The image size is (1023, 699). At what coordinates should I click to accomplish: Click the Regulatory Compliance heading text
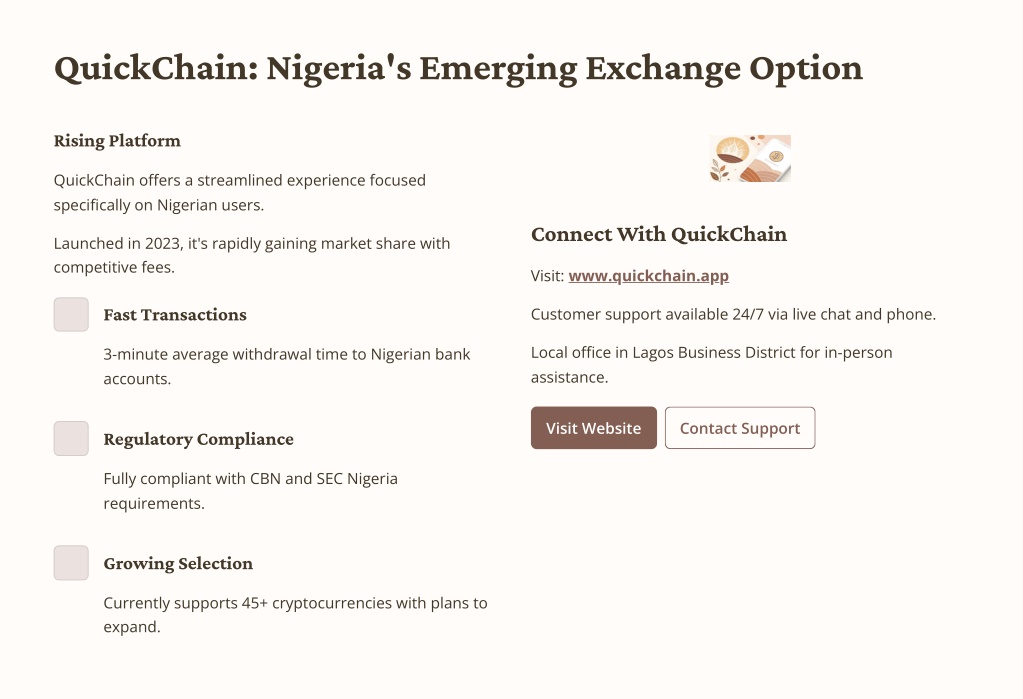198,439
